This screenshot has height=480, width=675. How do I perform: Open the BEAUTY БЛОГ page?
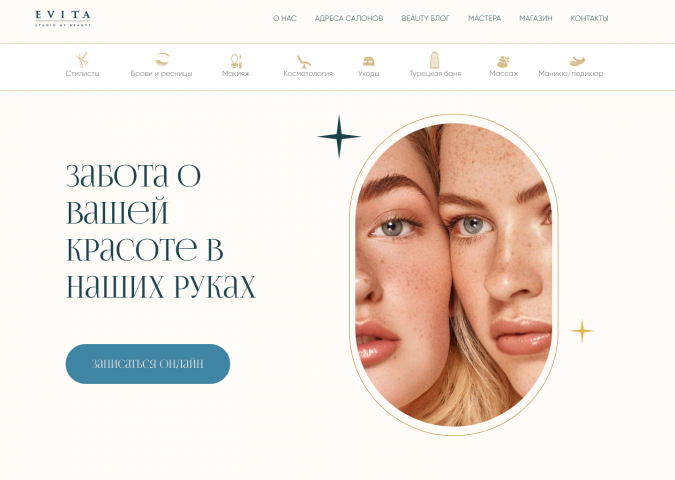(x=425, y=19)
